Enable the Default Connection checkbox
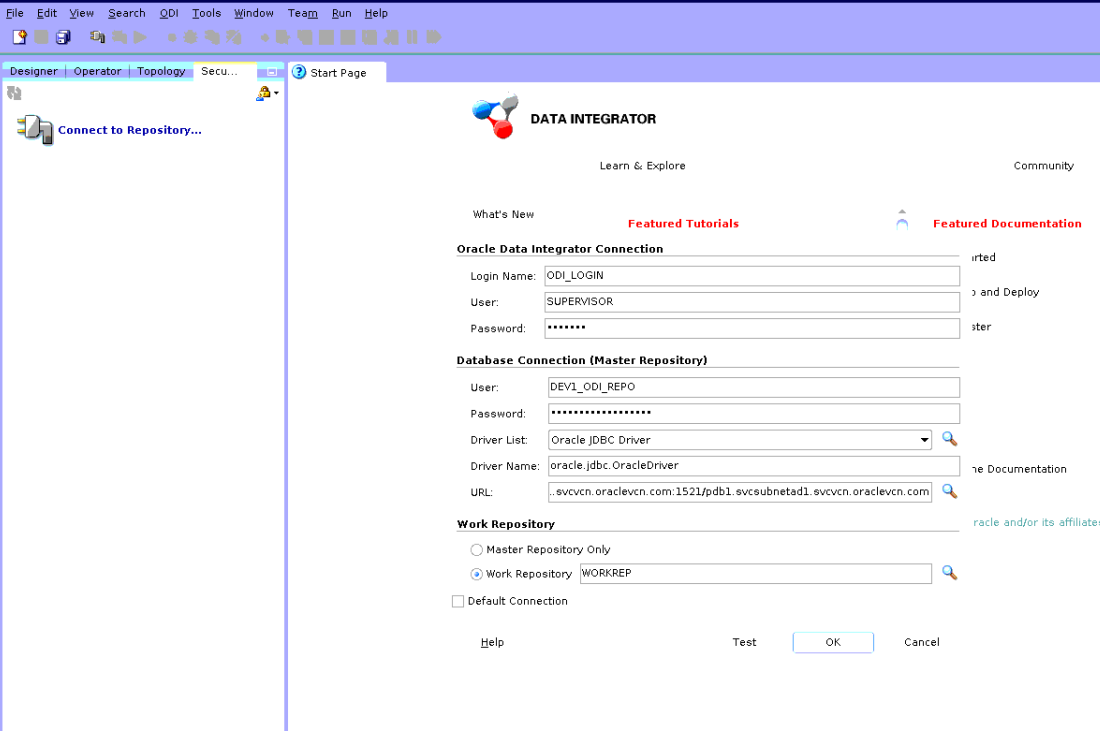Viewport: 1100px width, 731px height. [458, 601]
